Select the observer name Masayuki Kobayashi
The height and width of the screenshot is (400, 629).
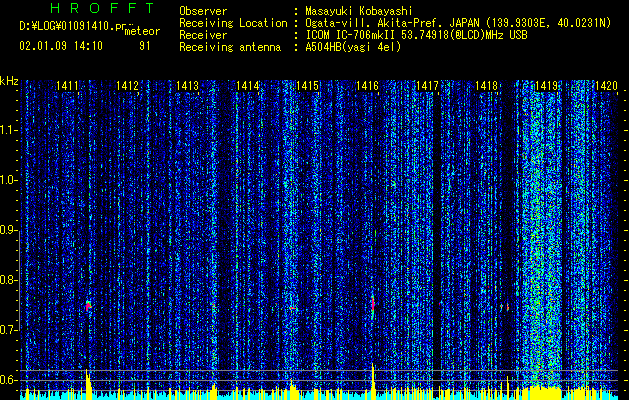359,11
